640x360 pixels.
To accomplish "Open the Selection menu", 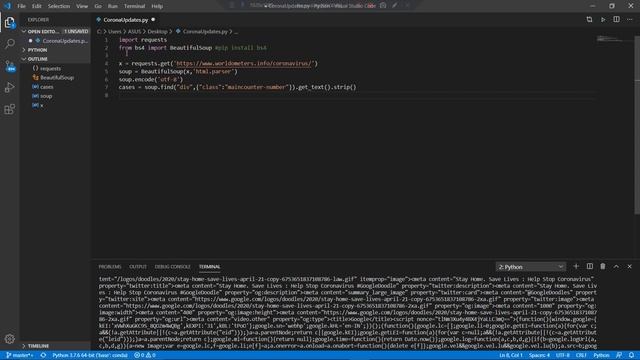I will [59, 6].
